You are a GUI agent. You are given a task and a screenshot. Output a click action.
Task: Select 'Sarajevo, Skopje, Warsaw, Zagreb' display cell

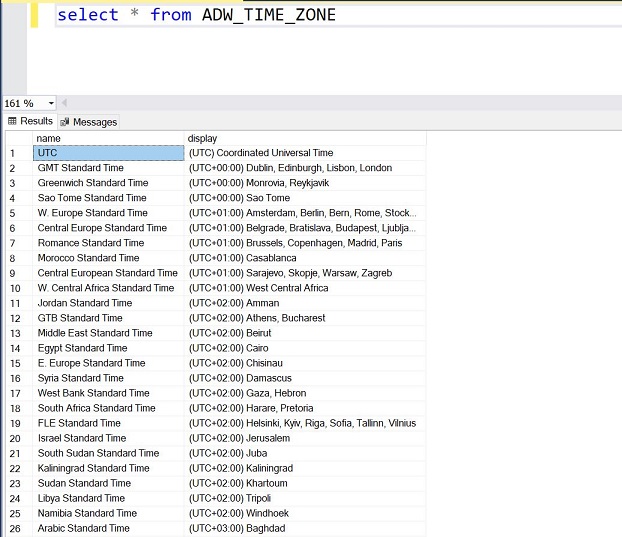point(305,273)
